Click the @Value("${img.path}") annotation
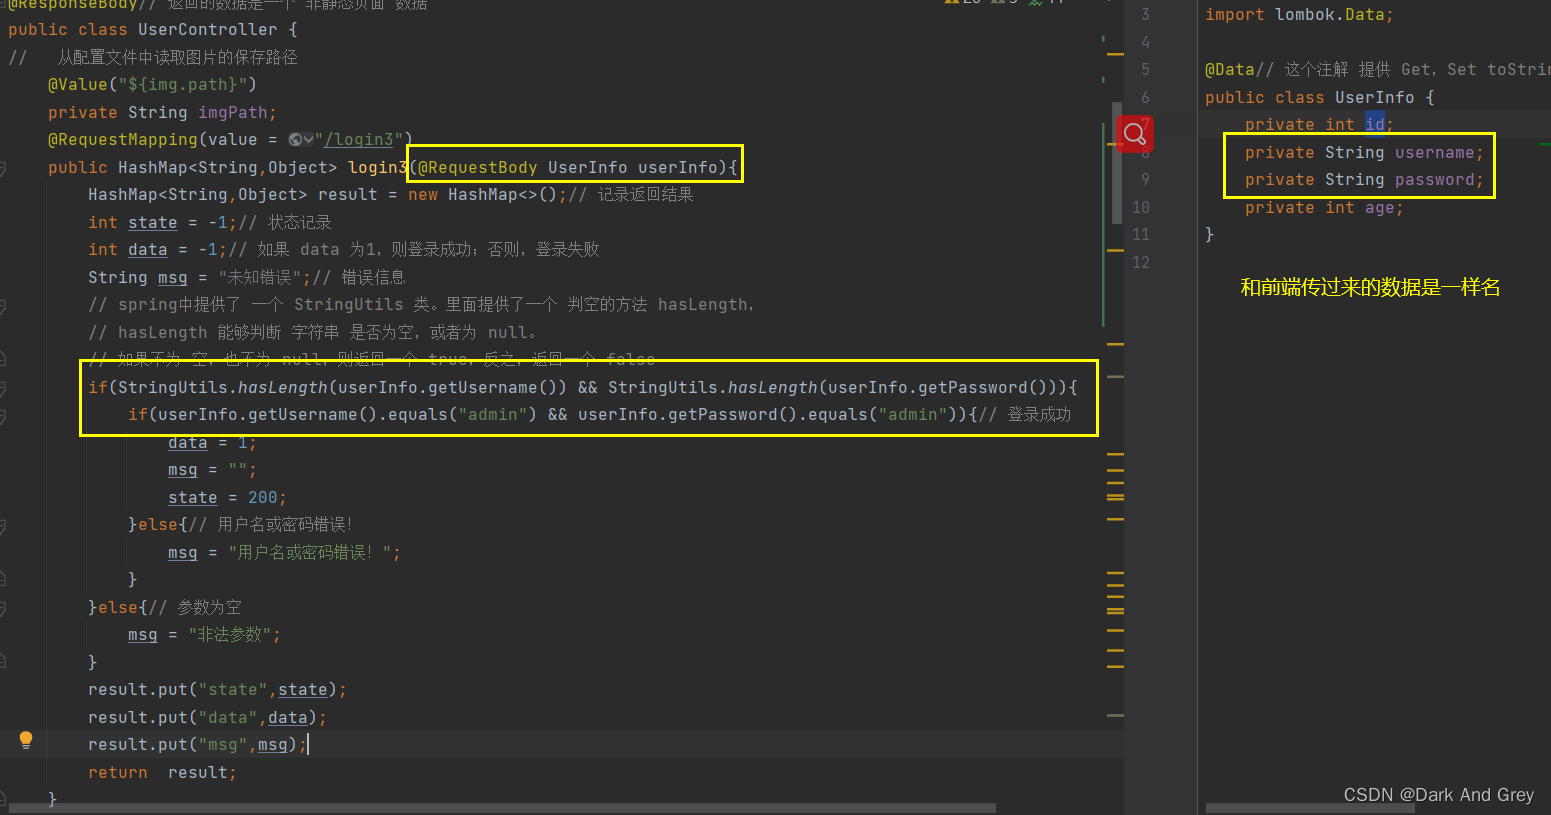 152,85
